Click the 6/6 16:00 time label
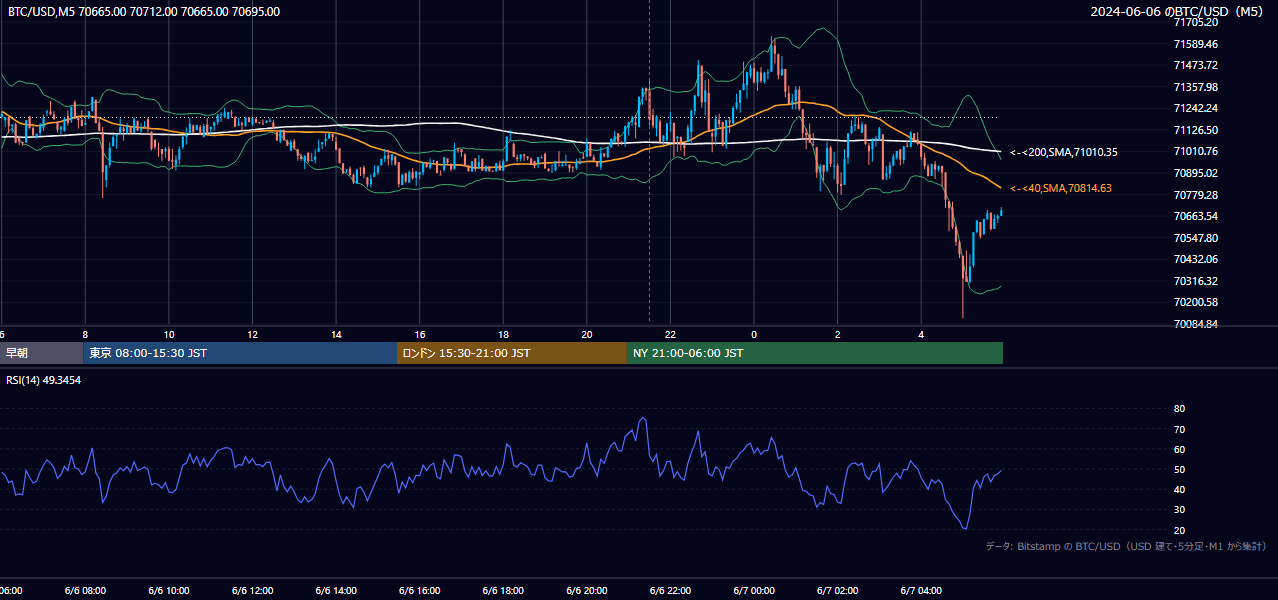Image resolution: width=1278 pixels, height=600 pixels. pyautogui.click(x=419, y=591)
